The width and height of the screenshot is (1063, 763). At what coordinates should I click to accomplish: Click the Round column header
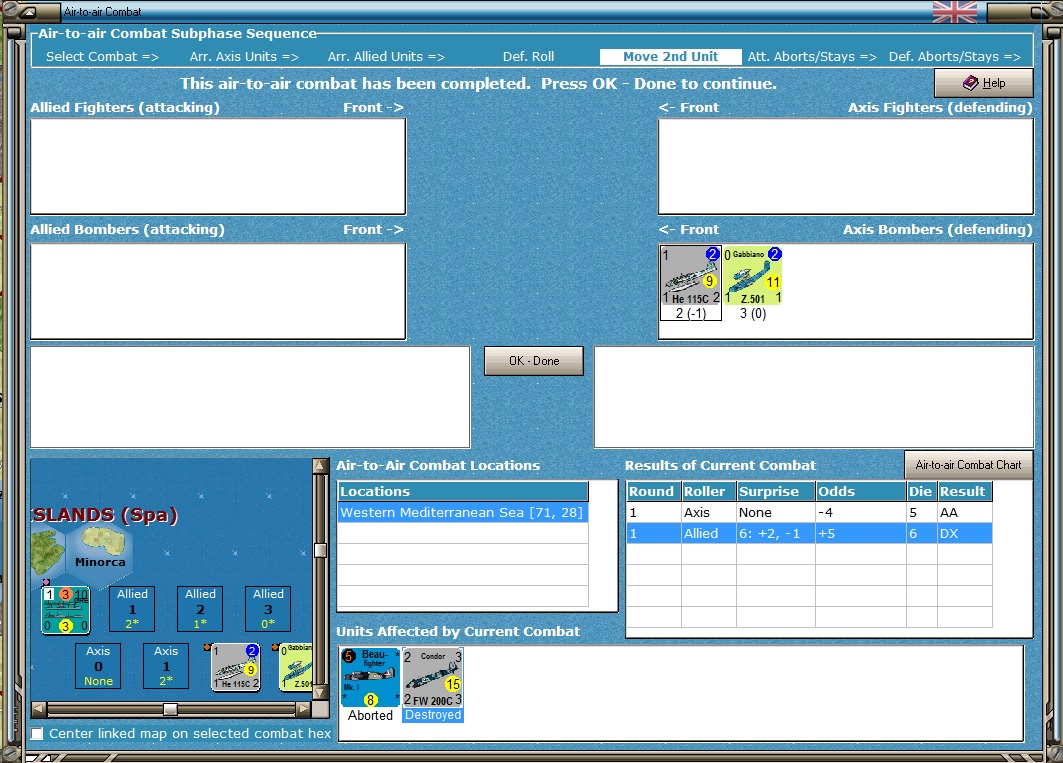[654, 491]
